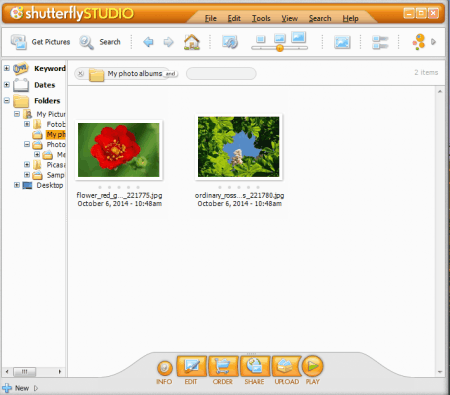
Task: Select the medium thumbnail size icon
Action: click(x=279, y=38)
